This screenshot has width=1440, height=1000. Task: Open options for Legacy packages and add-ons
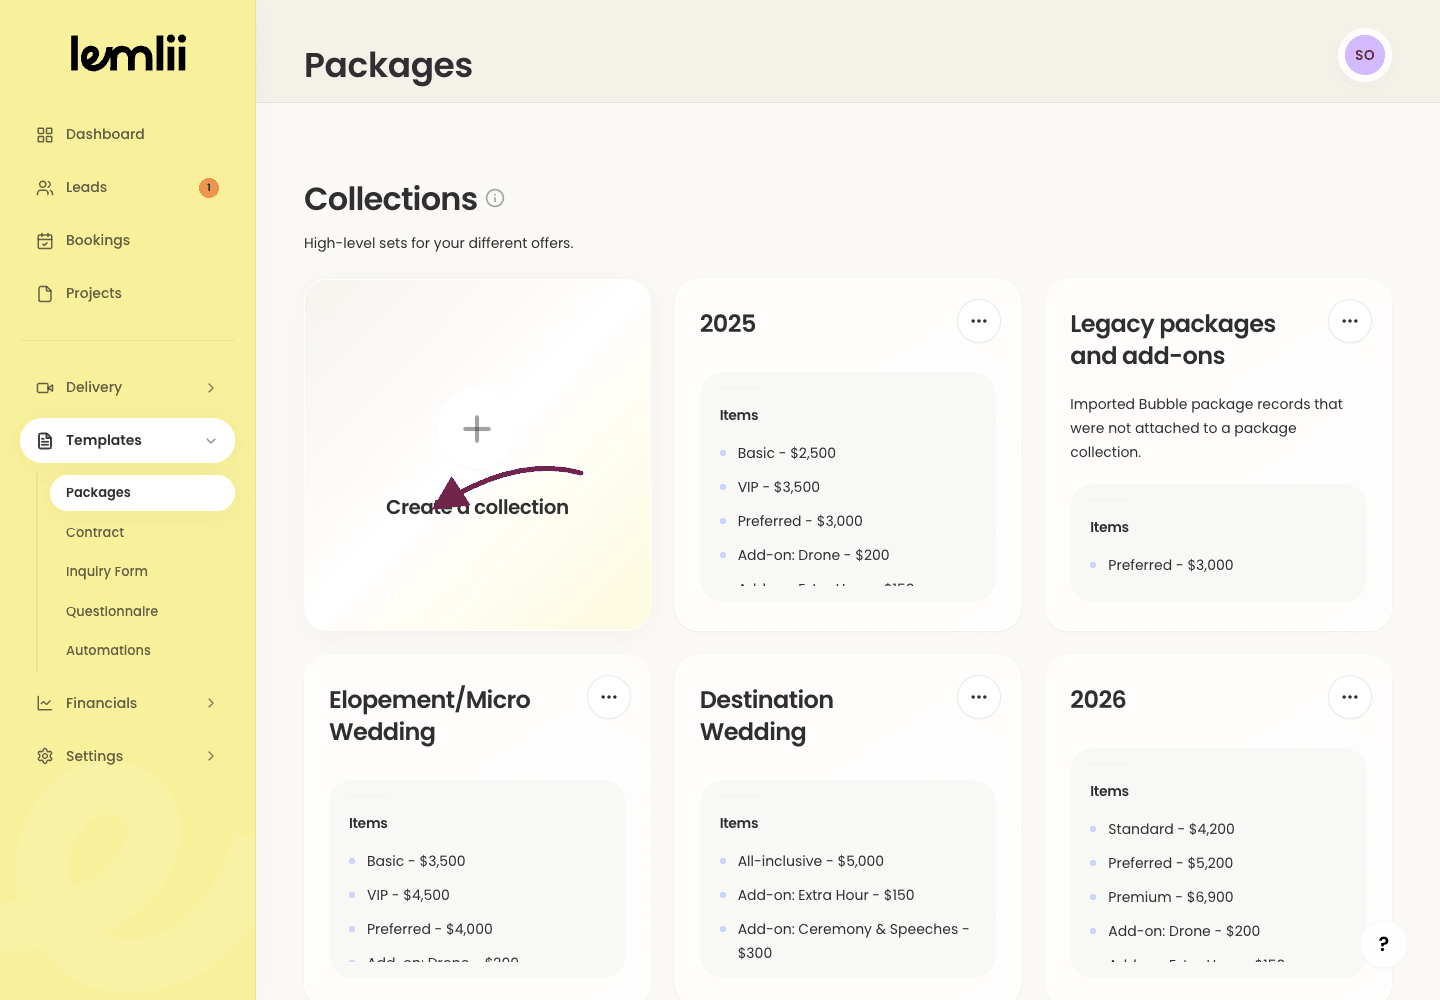[1350, 321]
